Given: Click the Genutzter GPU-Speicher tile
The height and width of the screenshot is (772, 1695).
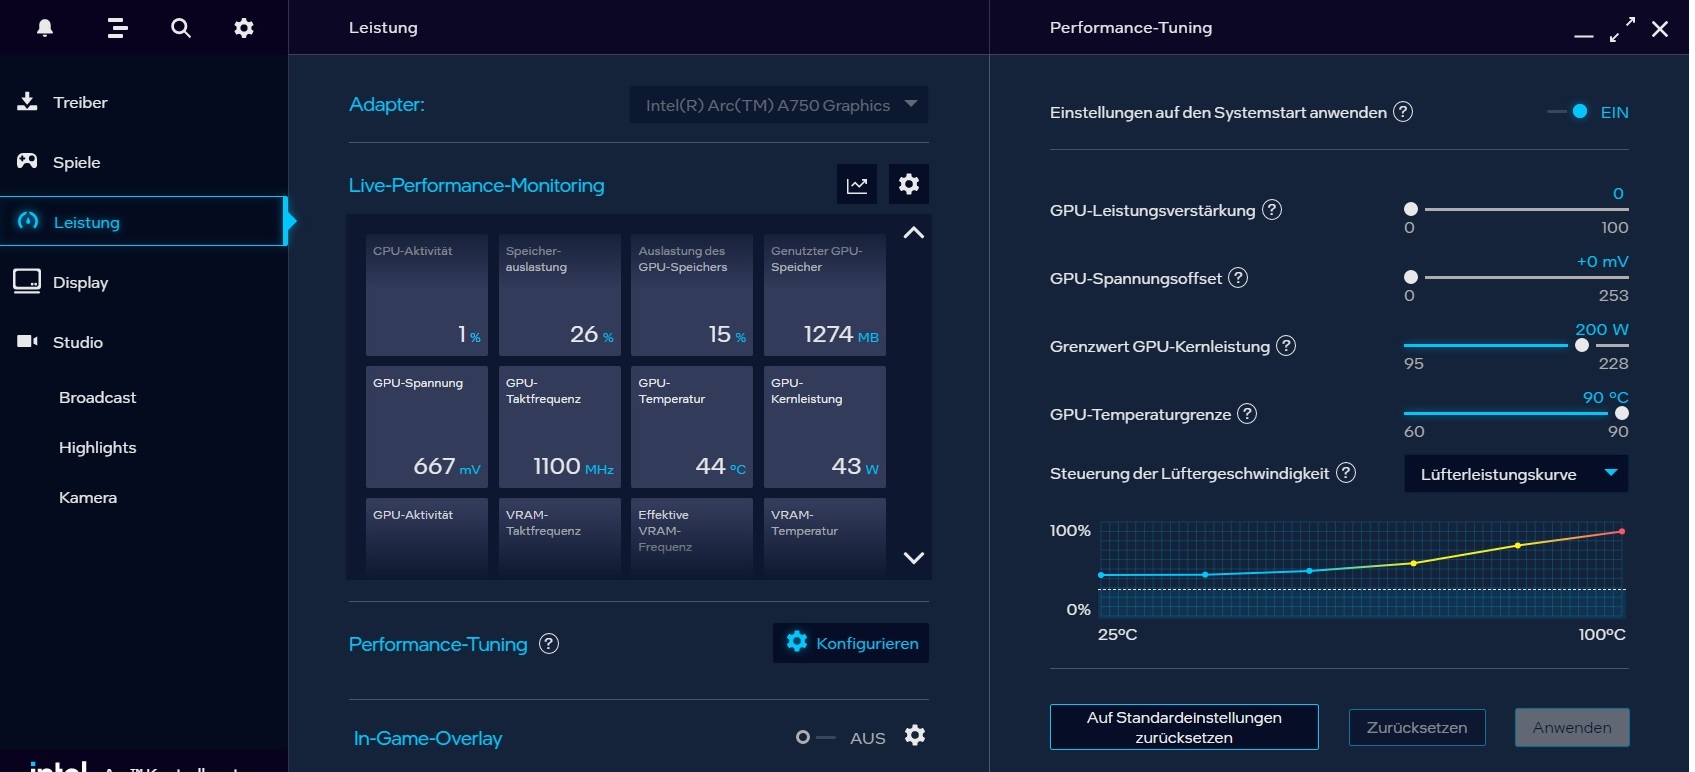Looking at the screenshot, I should [825, 295].
